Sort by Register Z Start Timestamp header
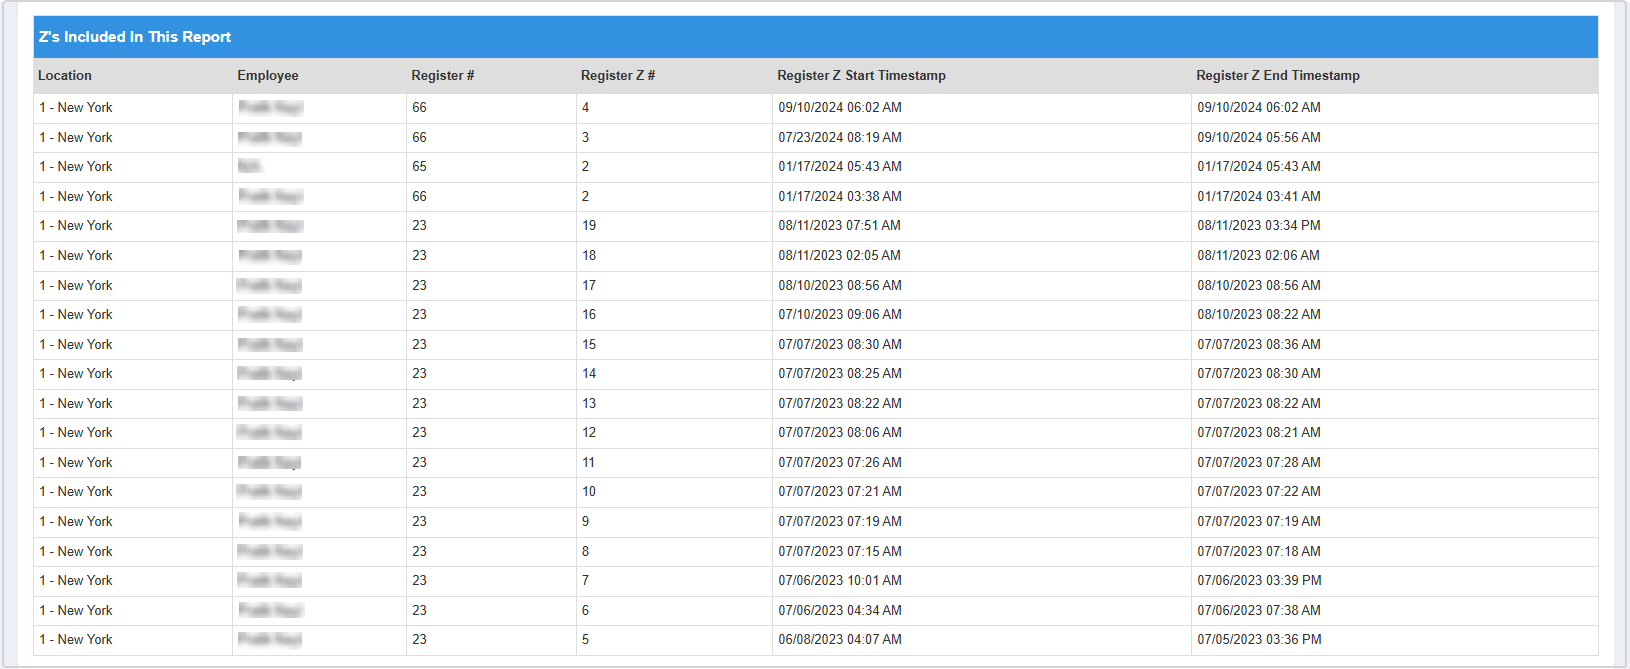 [x=861, y=76]
